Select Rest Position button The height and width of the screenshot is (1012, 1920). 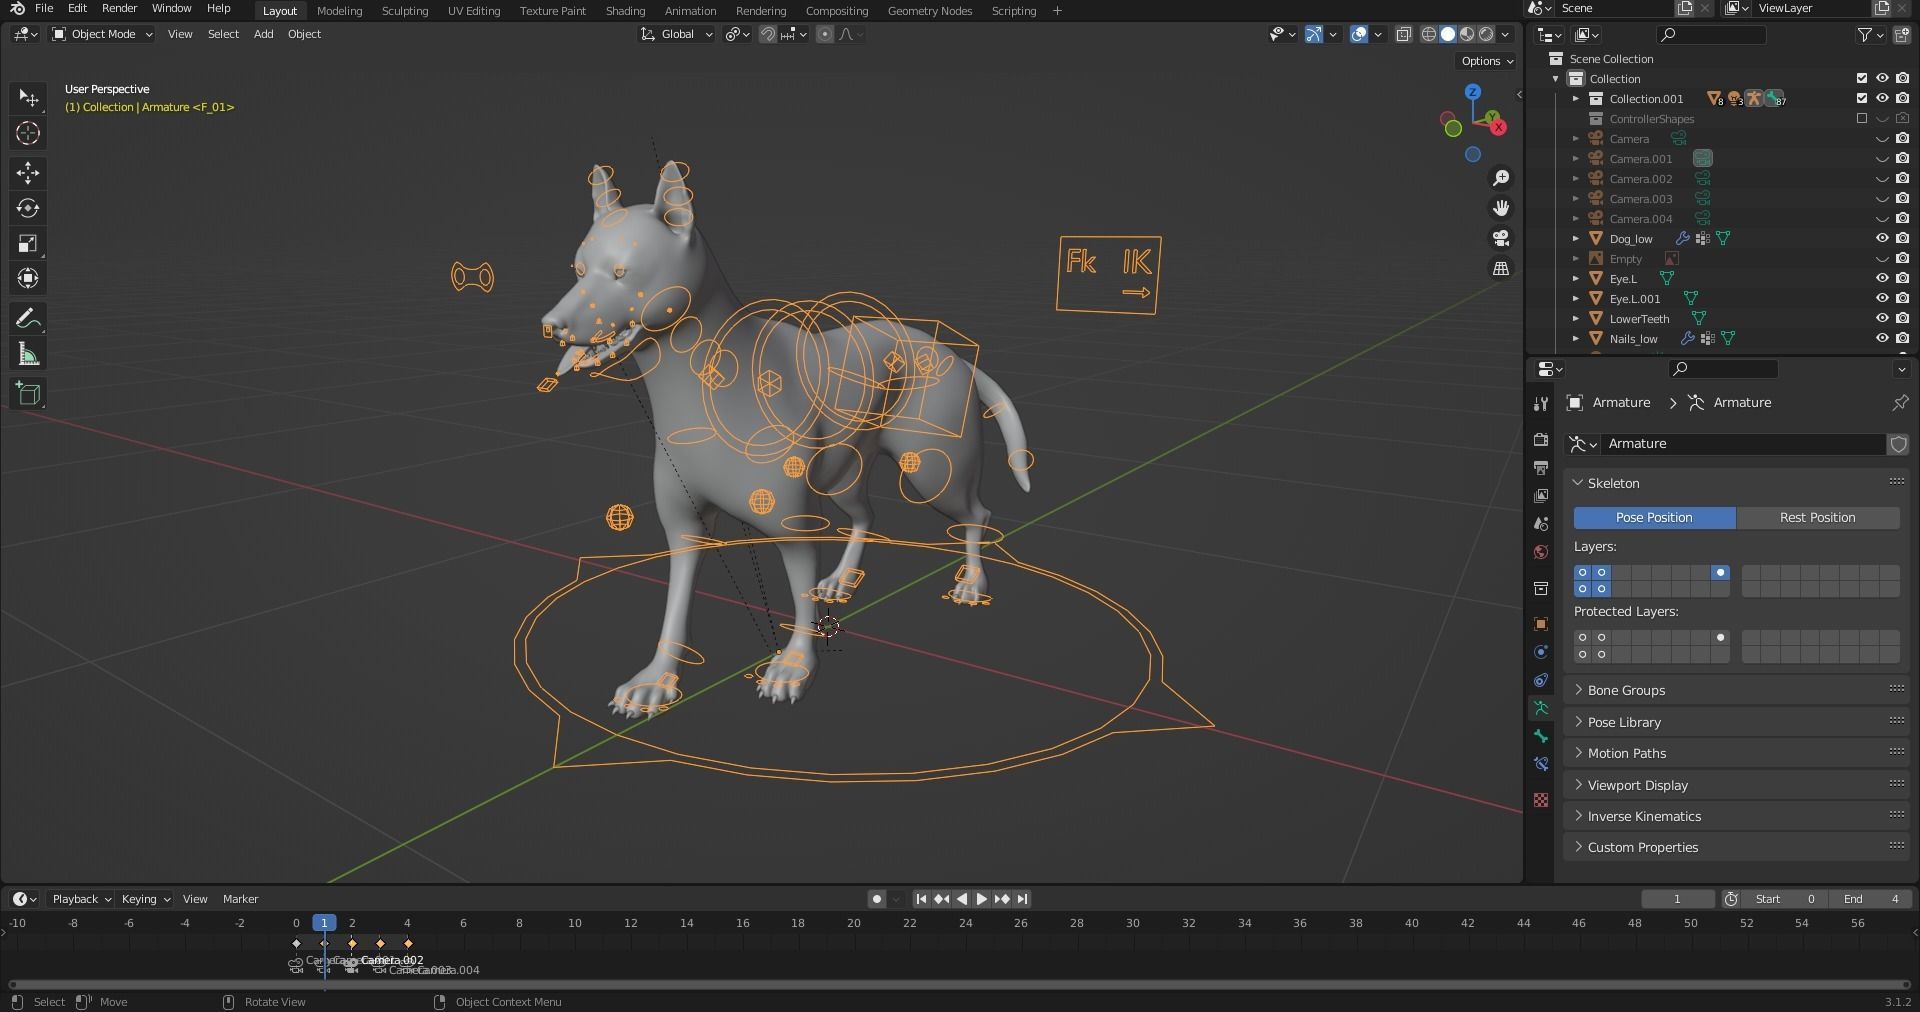[1818, 517]
